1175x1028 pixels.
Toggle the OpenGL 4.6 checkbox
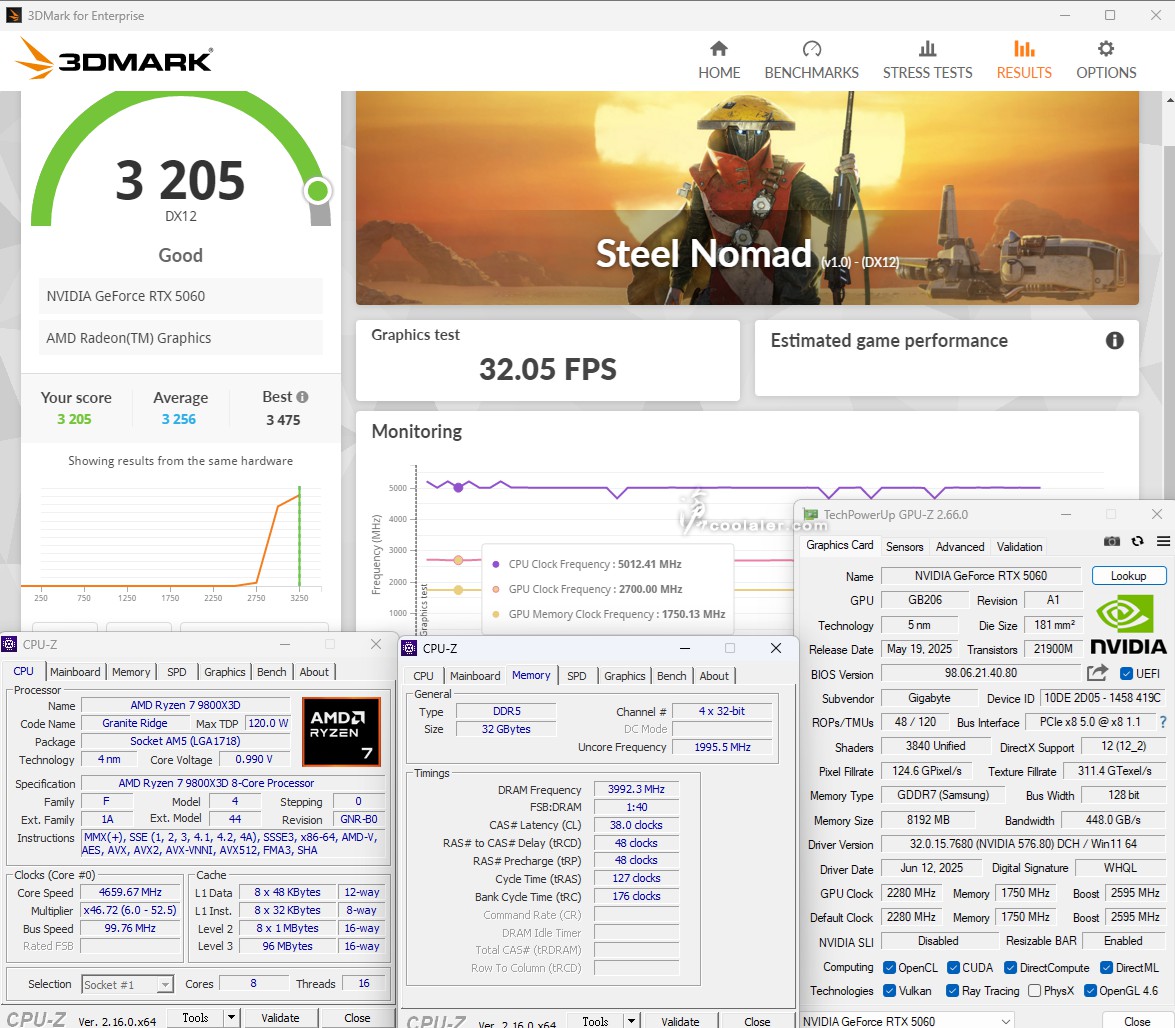[1091, 991]
